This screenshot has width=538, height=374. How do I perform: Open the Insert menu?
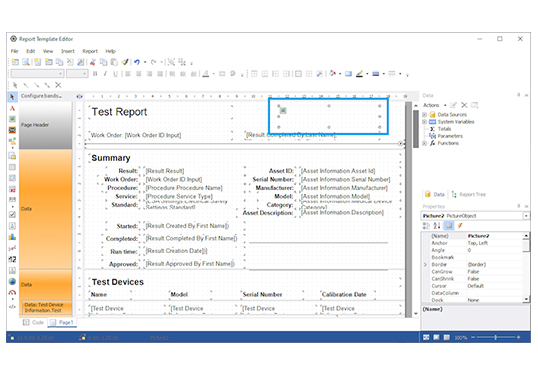click(x=68, y=51)
